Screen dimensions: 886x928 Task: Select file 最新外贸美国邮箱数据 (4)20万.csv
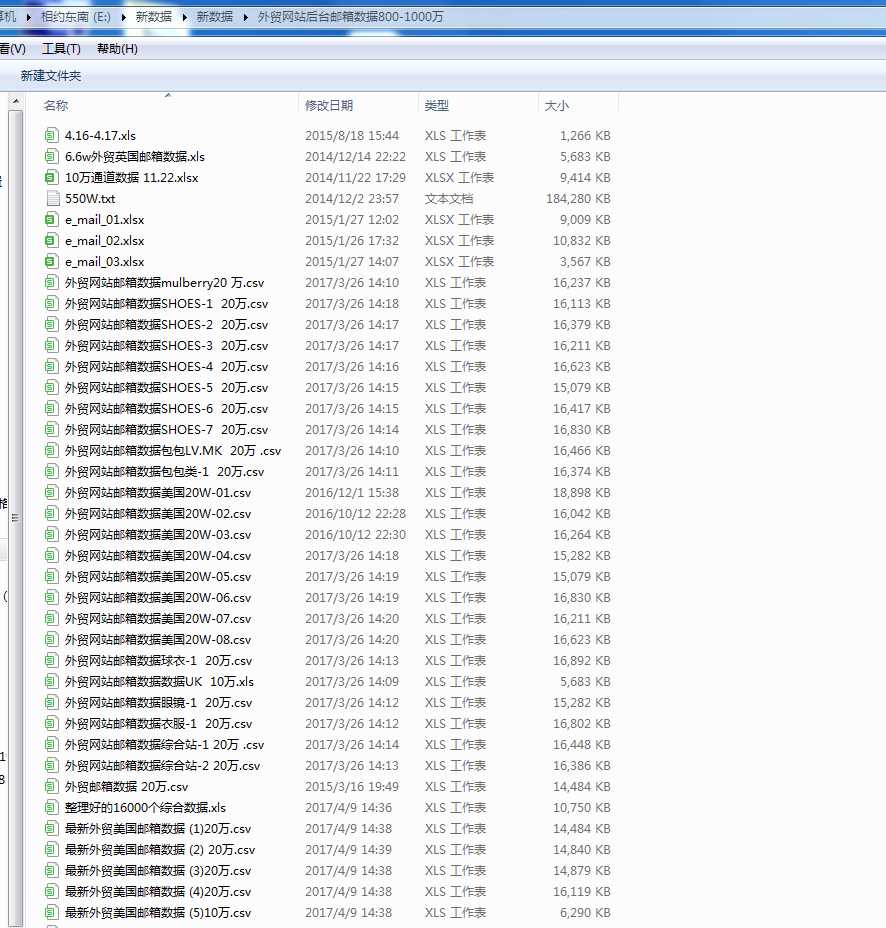[158, 892]
